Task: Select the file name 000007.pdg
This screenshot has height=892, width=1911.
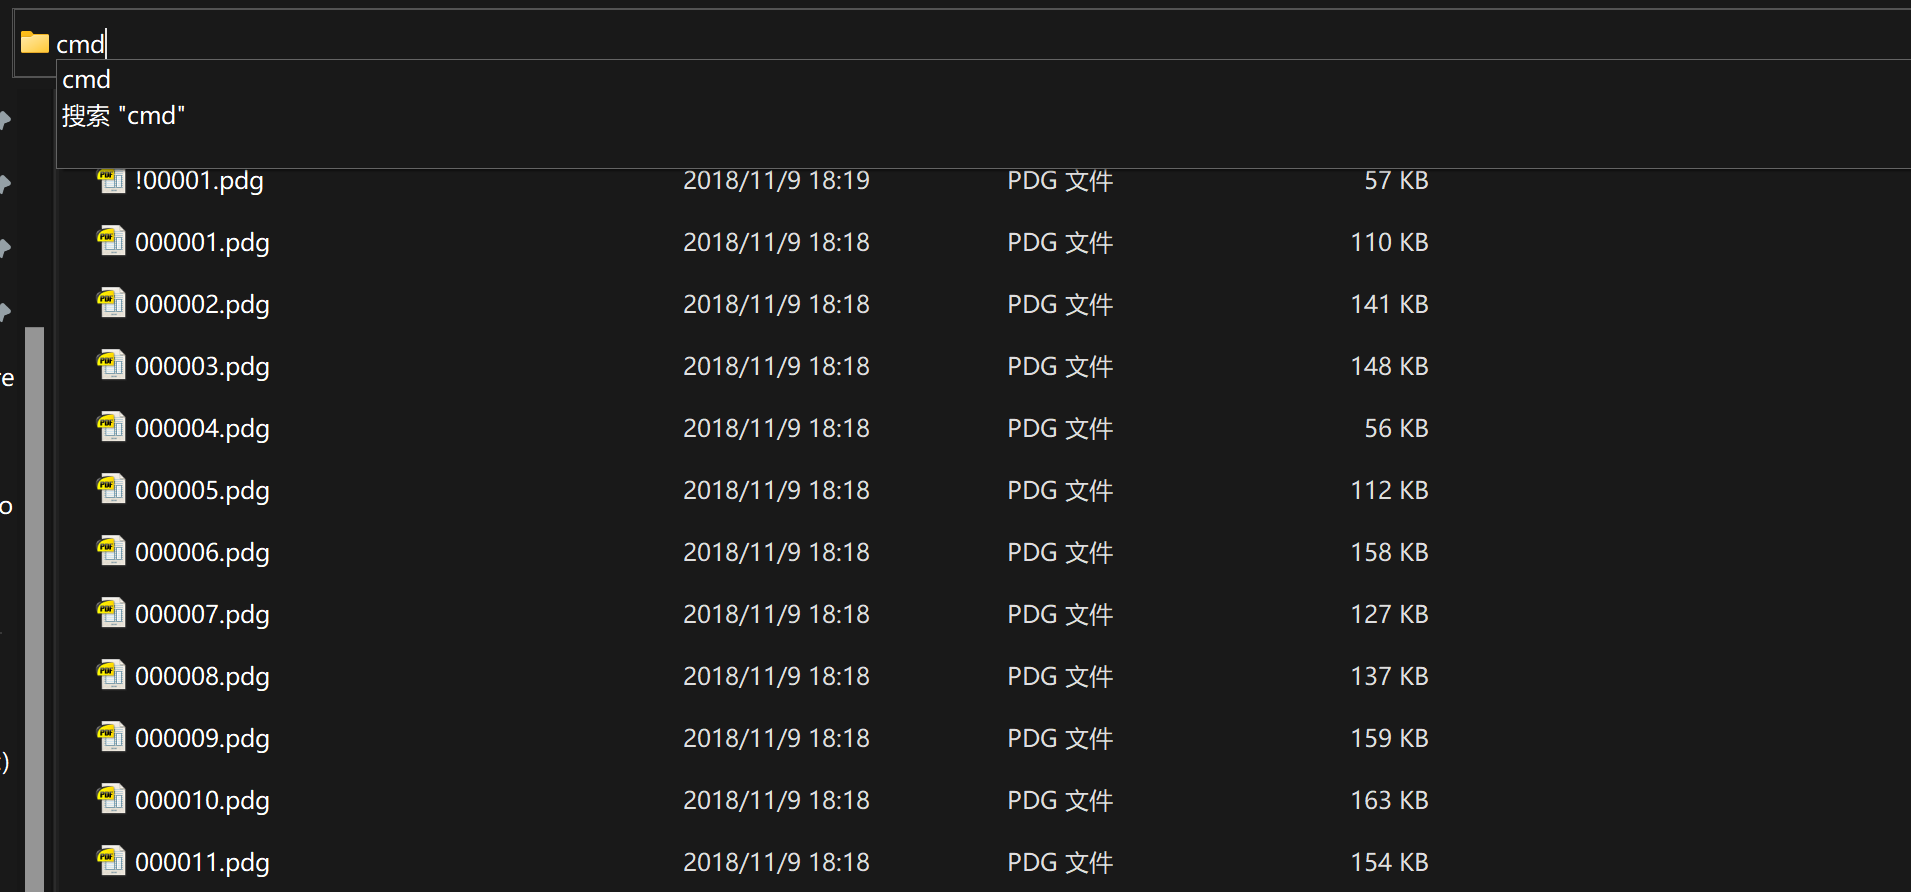Action: point(202,615)
